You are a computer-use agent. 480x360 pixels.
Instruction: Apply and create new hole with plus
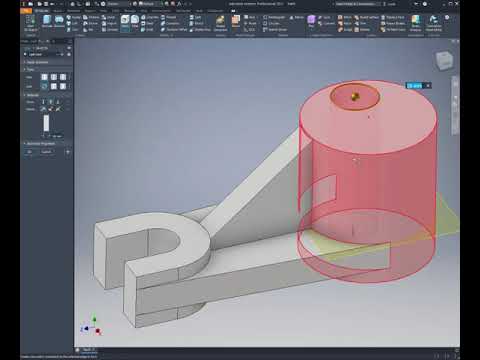(x=68, y=152)
